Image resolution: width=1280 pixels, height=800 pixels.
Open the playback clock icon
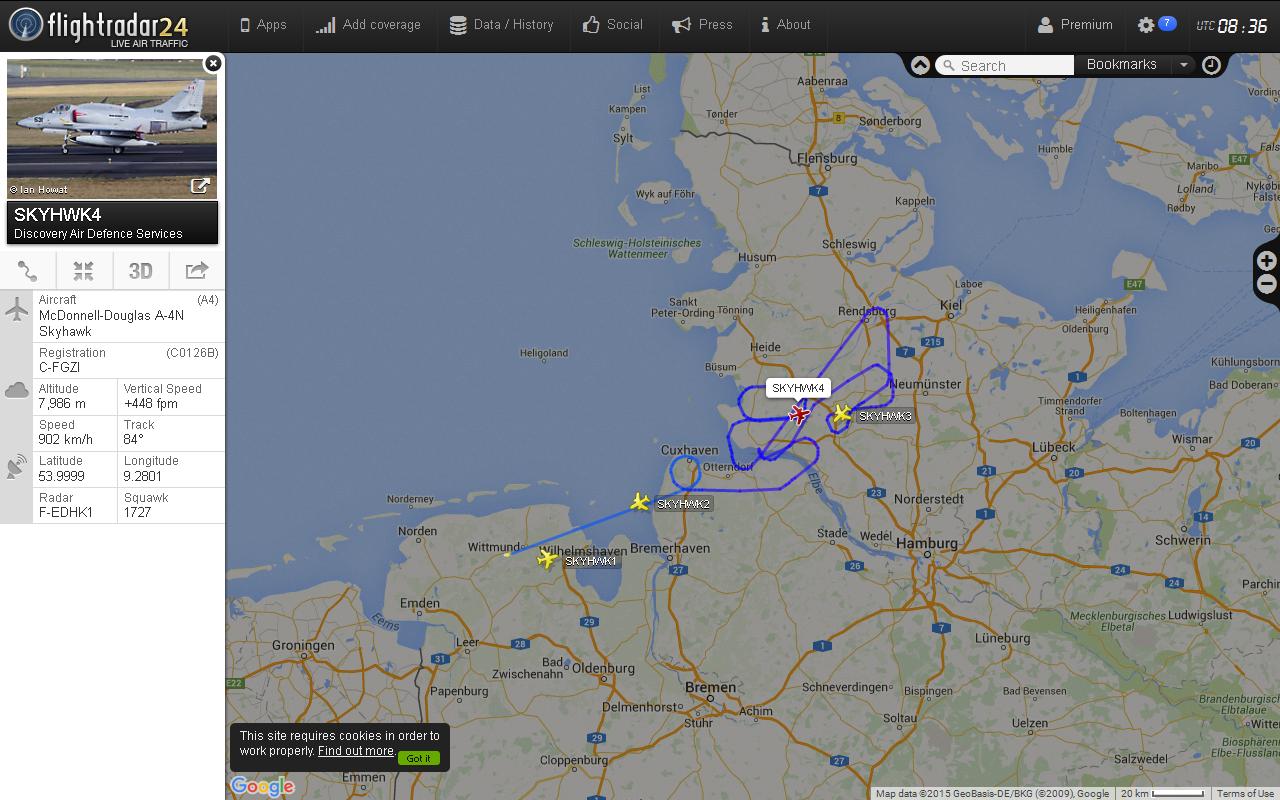click(1211, 65)
